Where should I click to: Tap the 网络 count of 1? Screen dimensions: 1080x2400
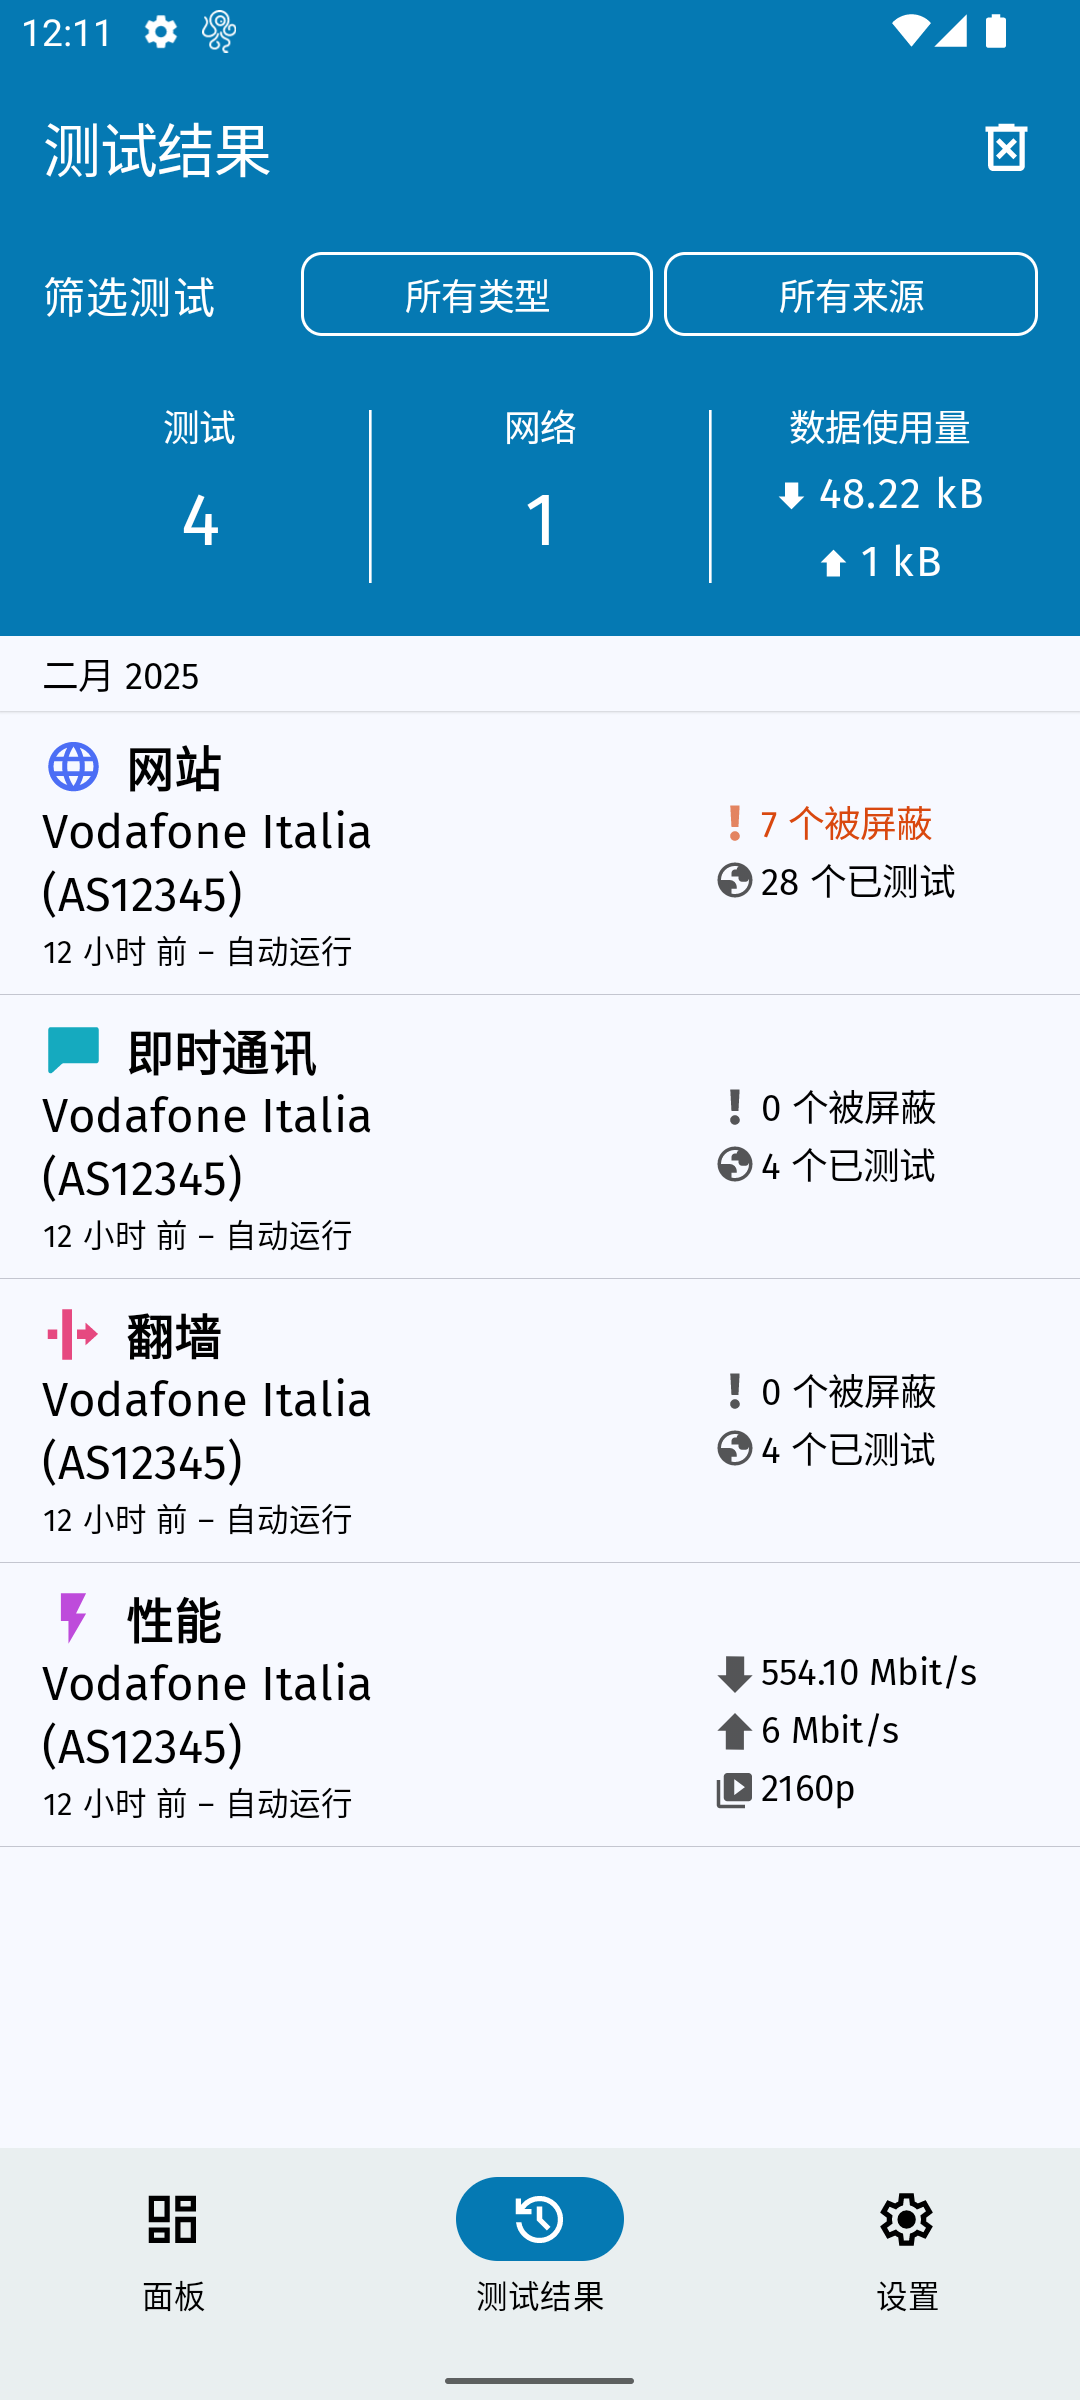click(x=540, y=520)
